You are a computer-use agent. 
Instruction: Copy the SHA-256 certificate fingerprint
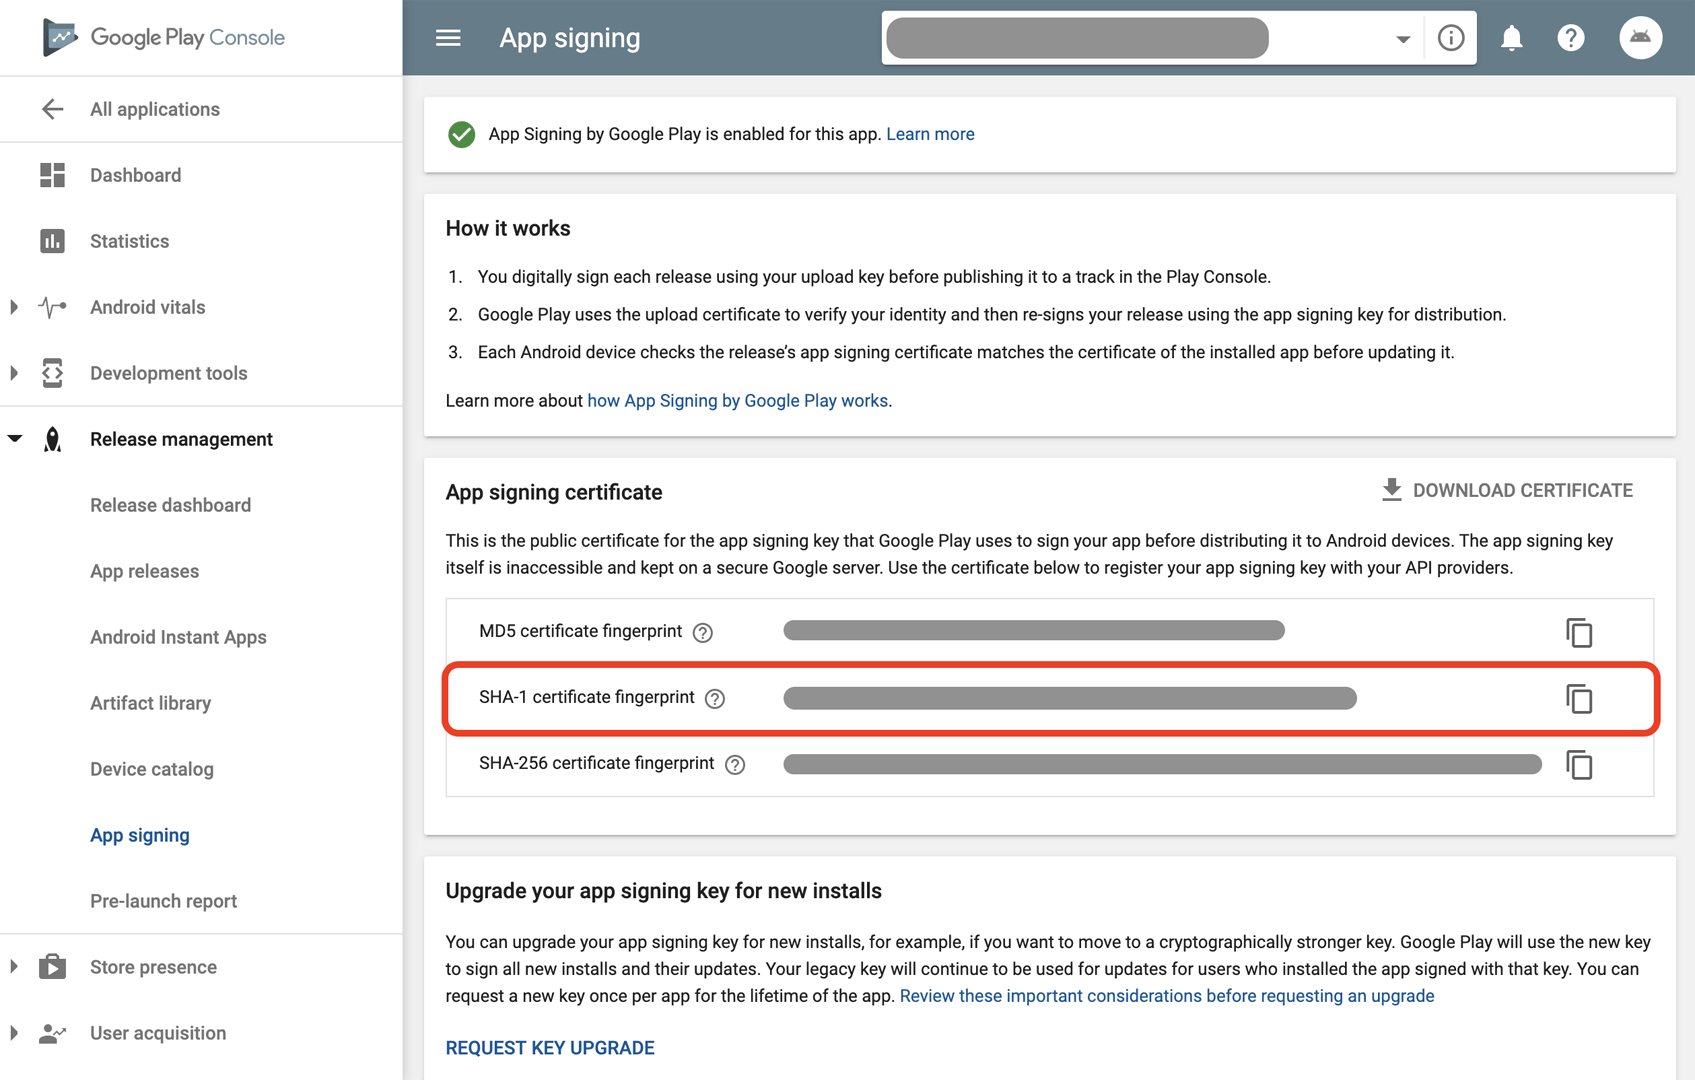[x=1579, y=764]
